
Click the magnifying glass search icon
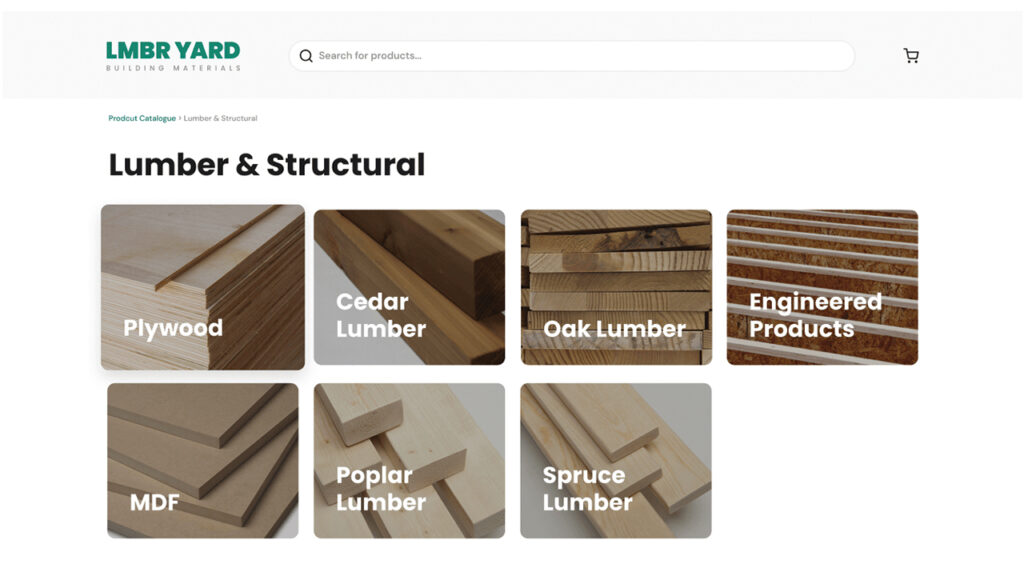(x=306, y=56)
